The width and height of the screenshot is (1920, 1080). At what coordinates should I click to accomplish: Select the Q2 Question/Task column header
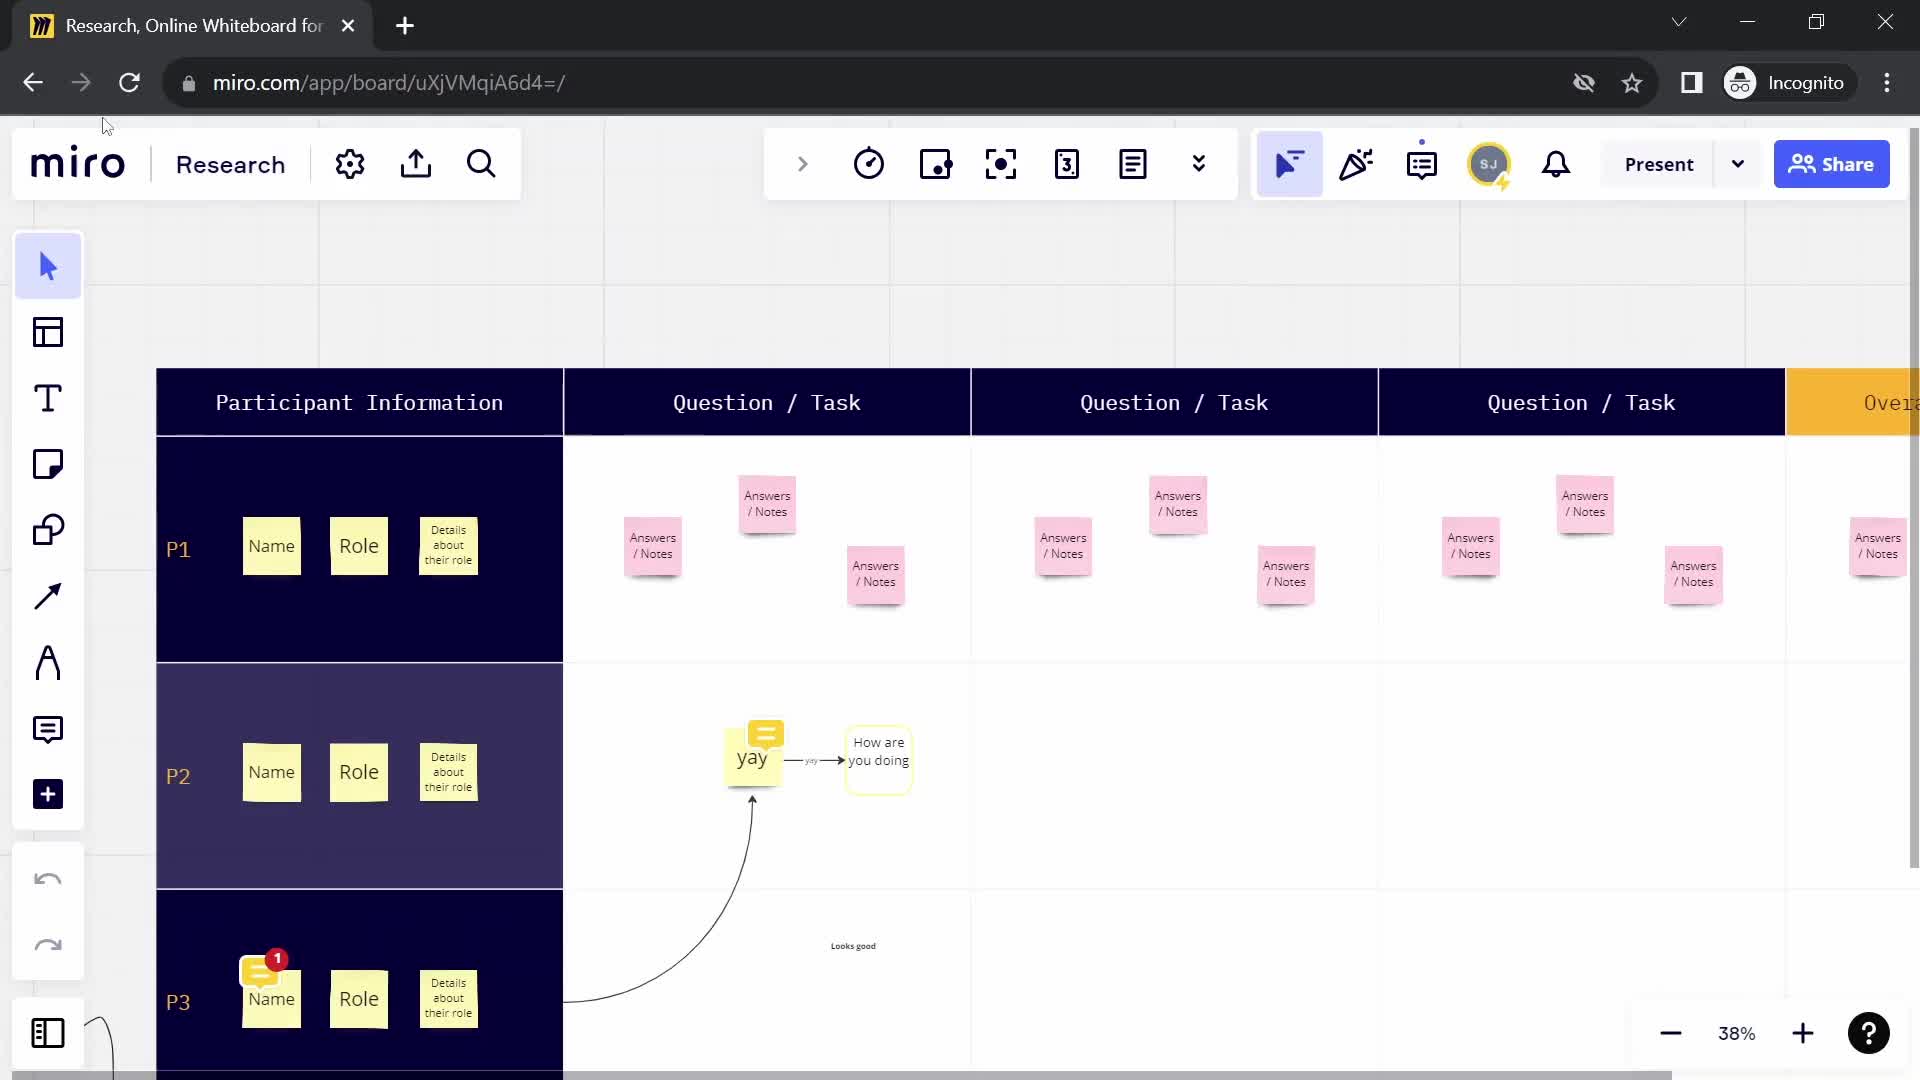coord(1175,402)
